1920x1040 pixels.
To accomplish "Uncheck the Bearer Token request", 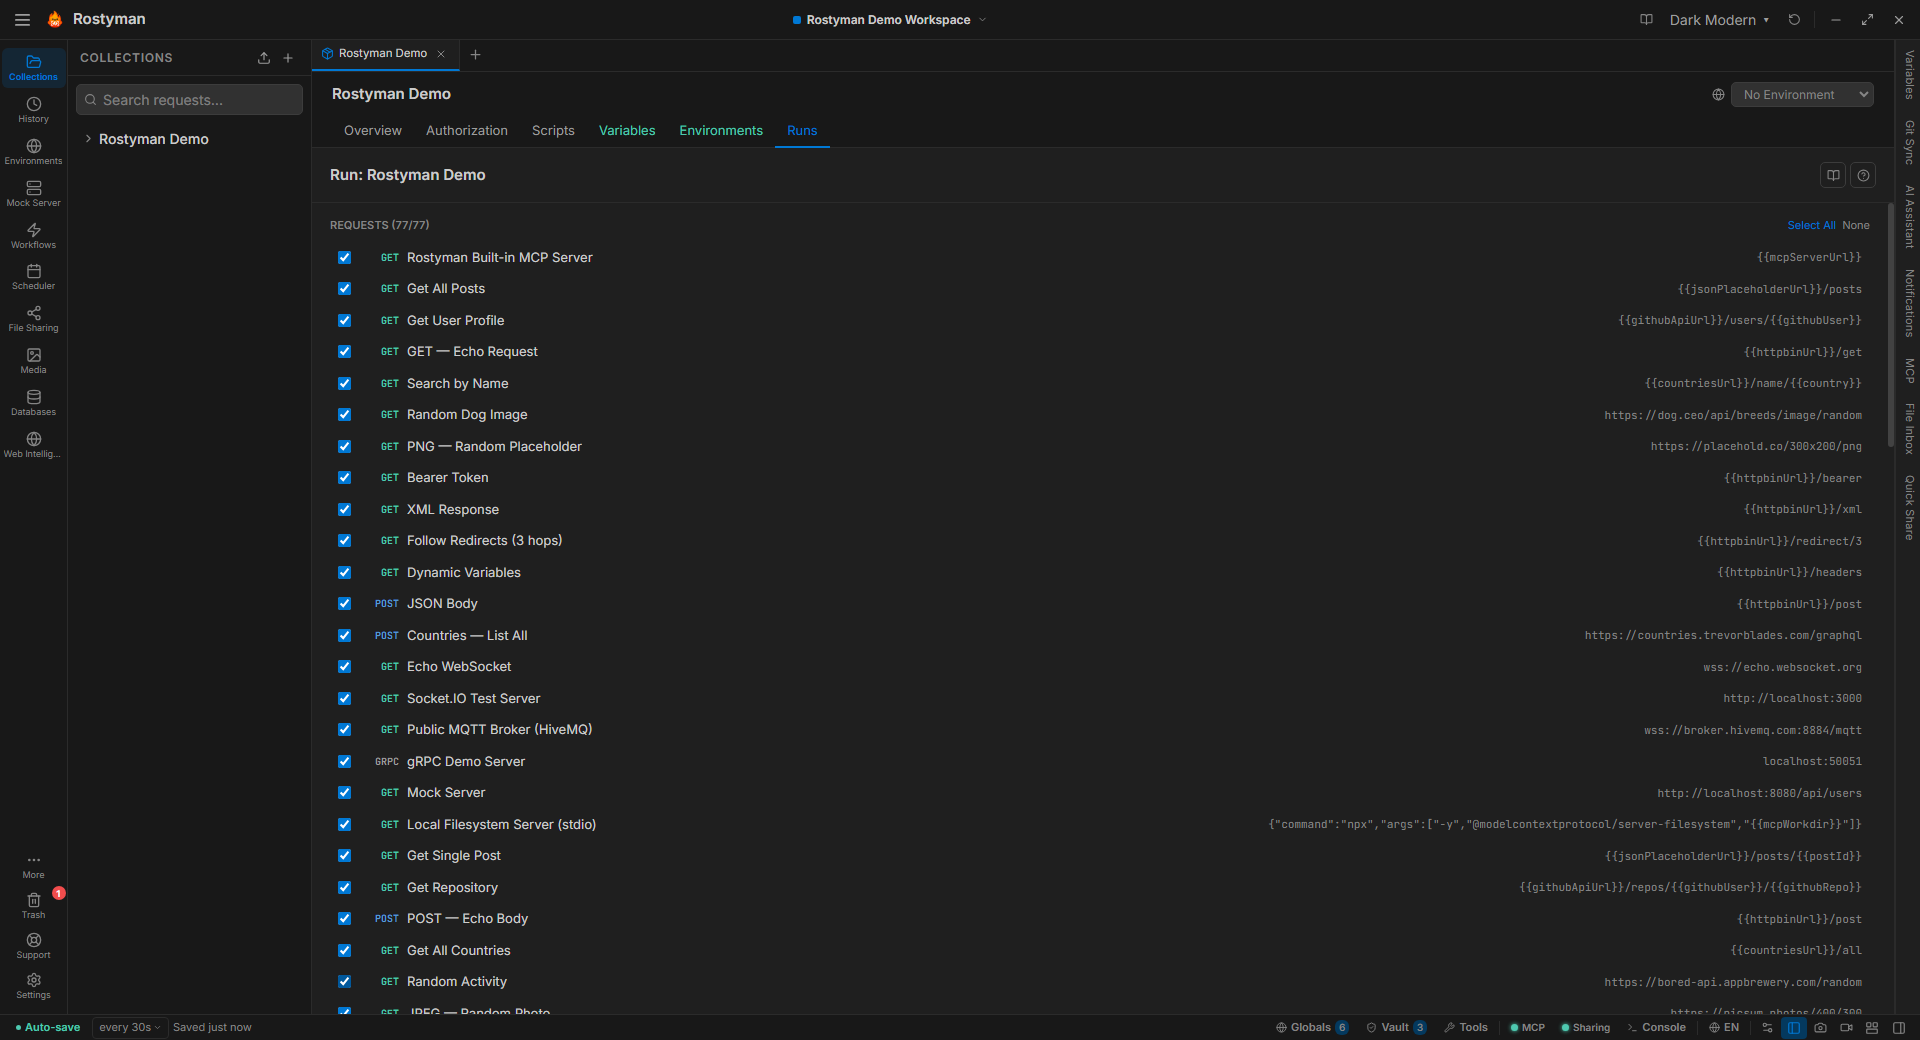I will [x=344, y=477].
